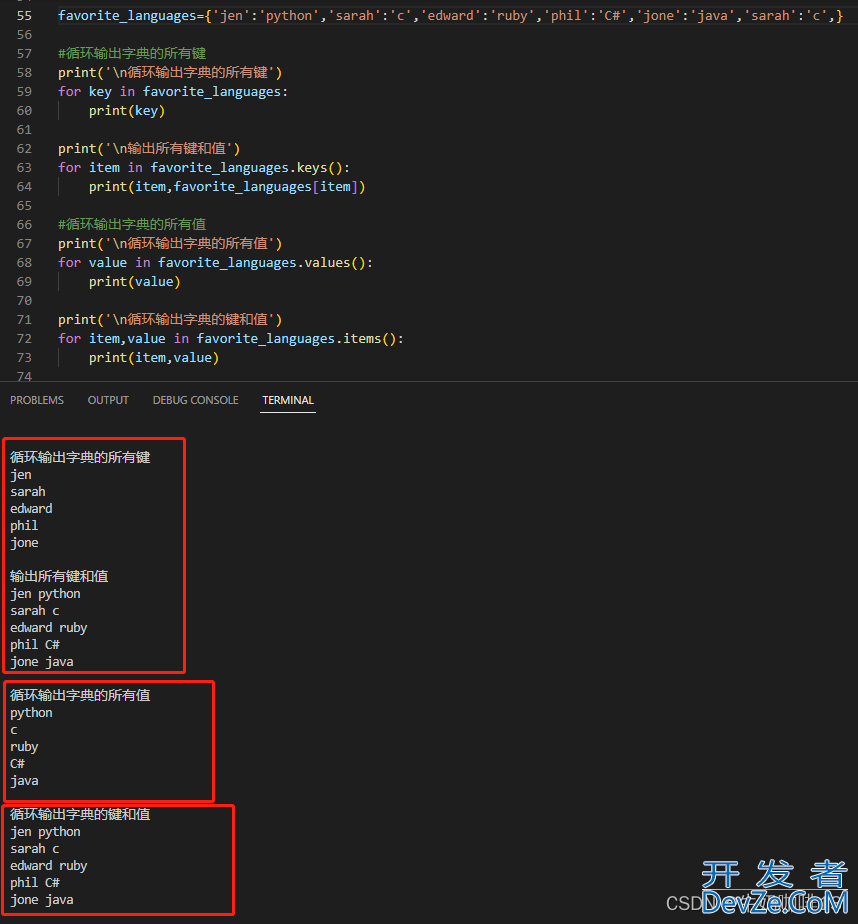858x924 pixels.
Task: Click the print(key) statement
Action: coord(127,111)
